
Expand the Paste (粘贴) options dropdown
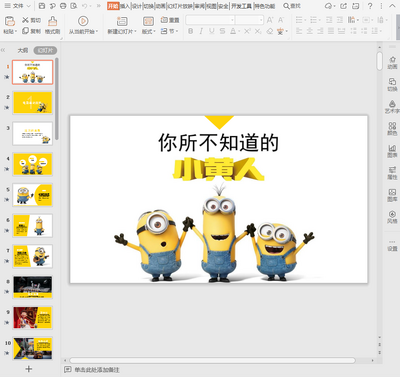16,31
